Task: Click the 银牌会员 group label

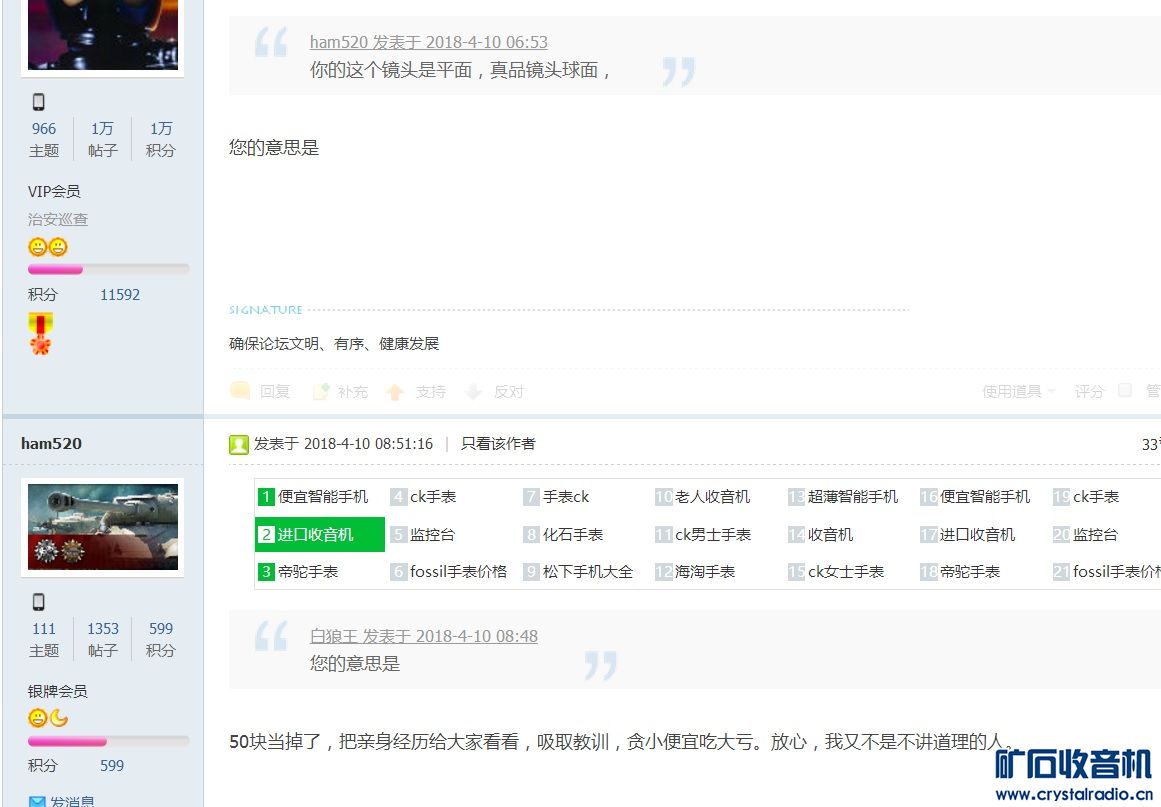Action: 58,691
